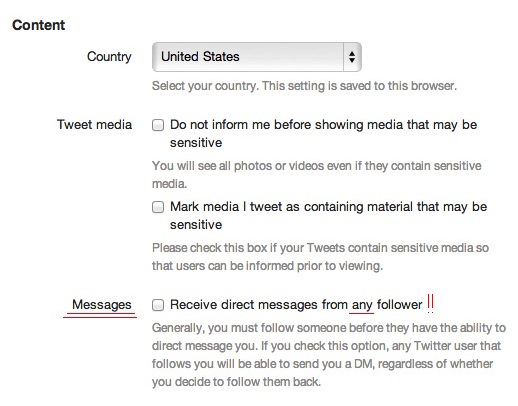Click the up-down arrows on Country selector

click(x=352, y=57)
